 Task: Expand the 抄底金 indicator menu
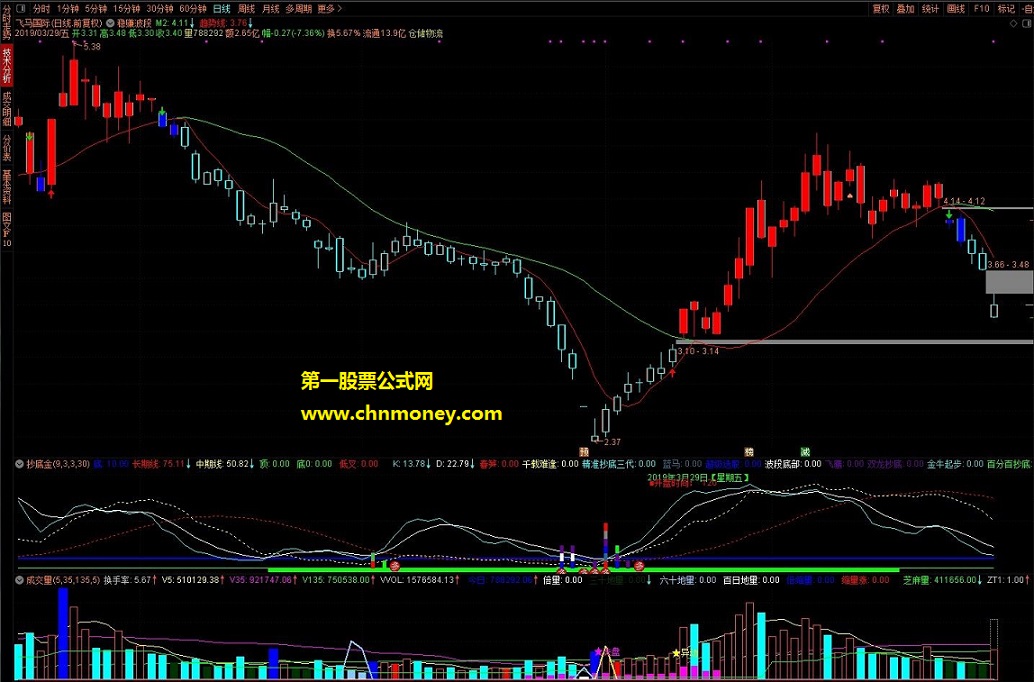click(x=20, y=464)
